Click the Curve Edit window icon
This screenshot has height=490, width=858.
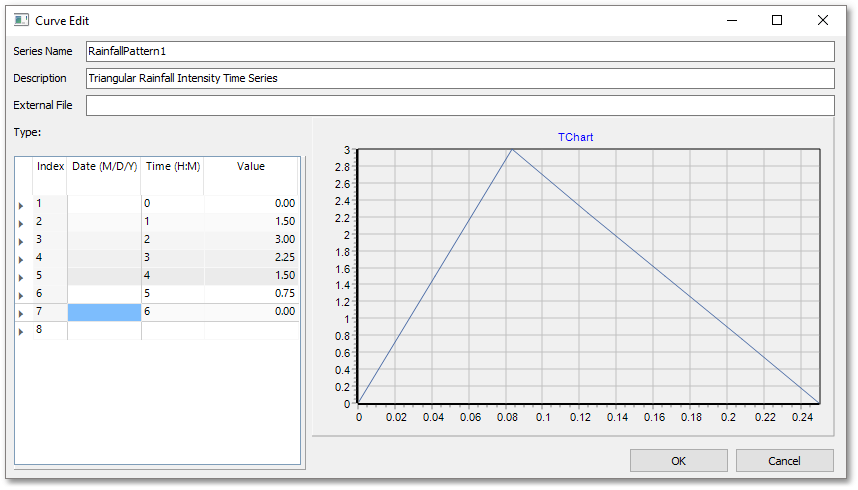pyautogui.click(x=21, y=20)
